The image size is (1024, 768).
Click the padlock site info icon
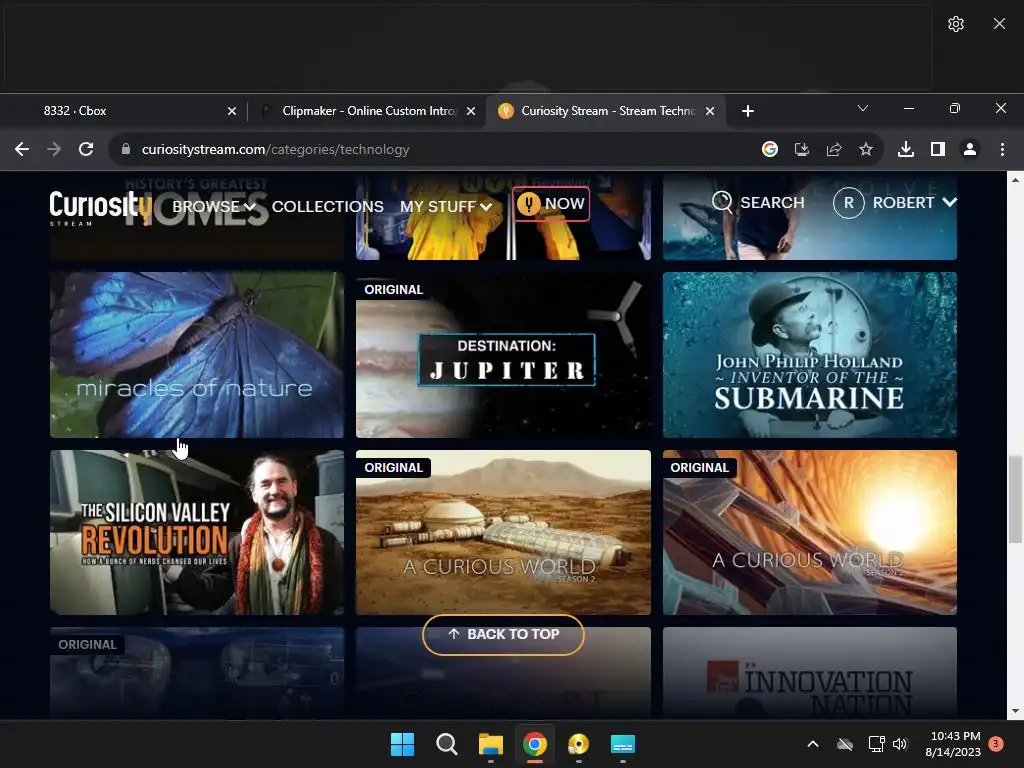[126, 150]
